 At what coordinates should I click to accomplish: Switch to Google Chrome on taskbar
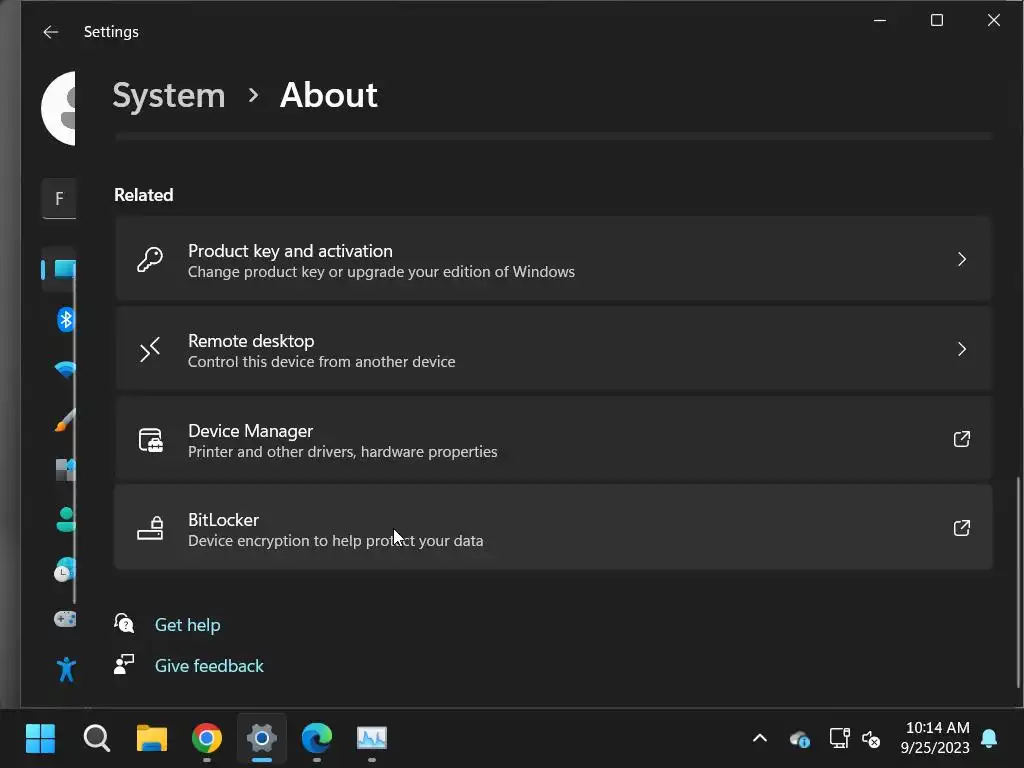tap(206, 739)
